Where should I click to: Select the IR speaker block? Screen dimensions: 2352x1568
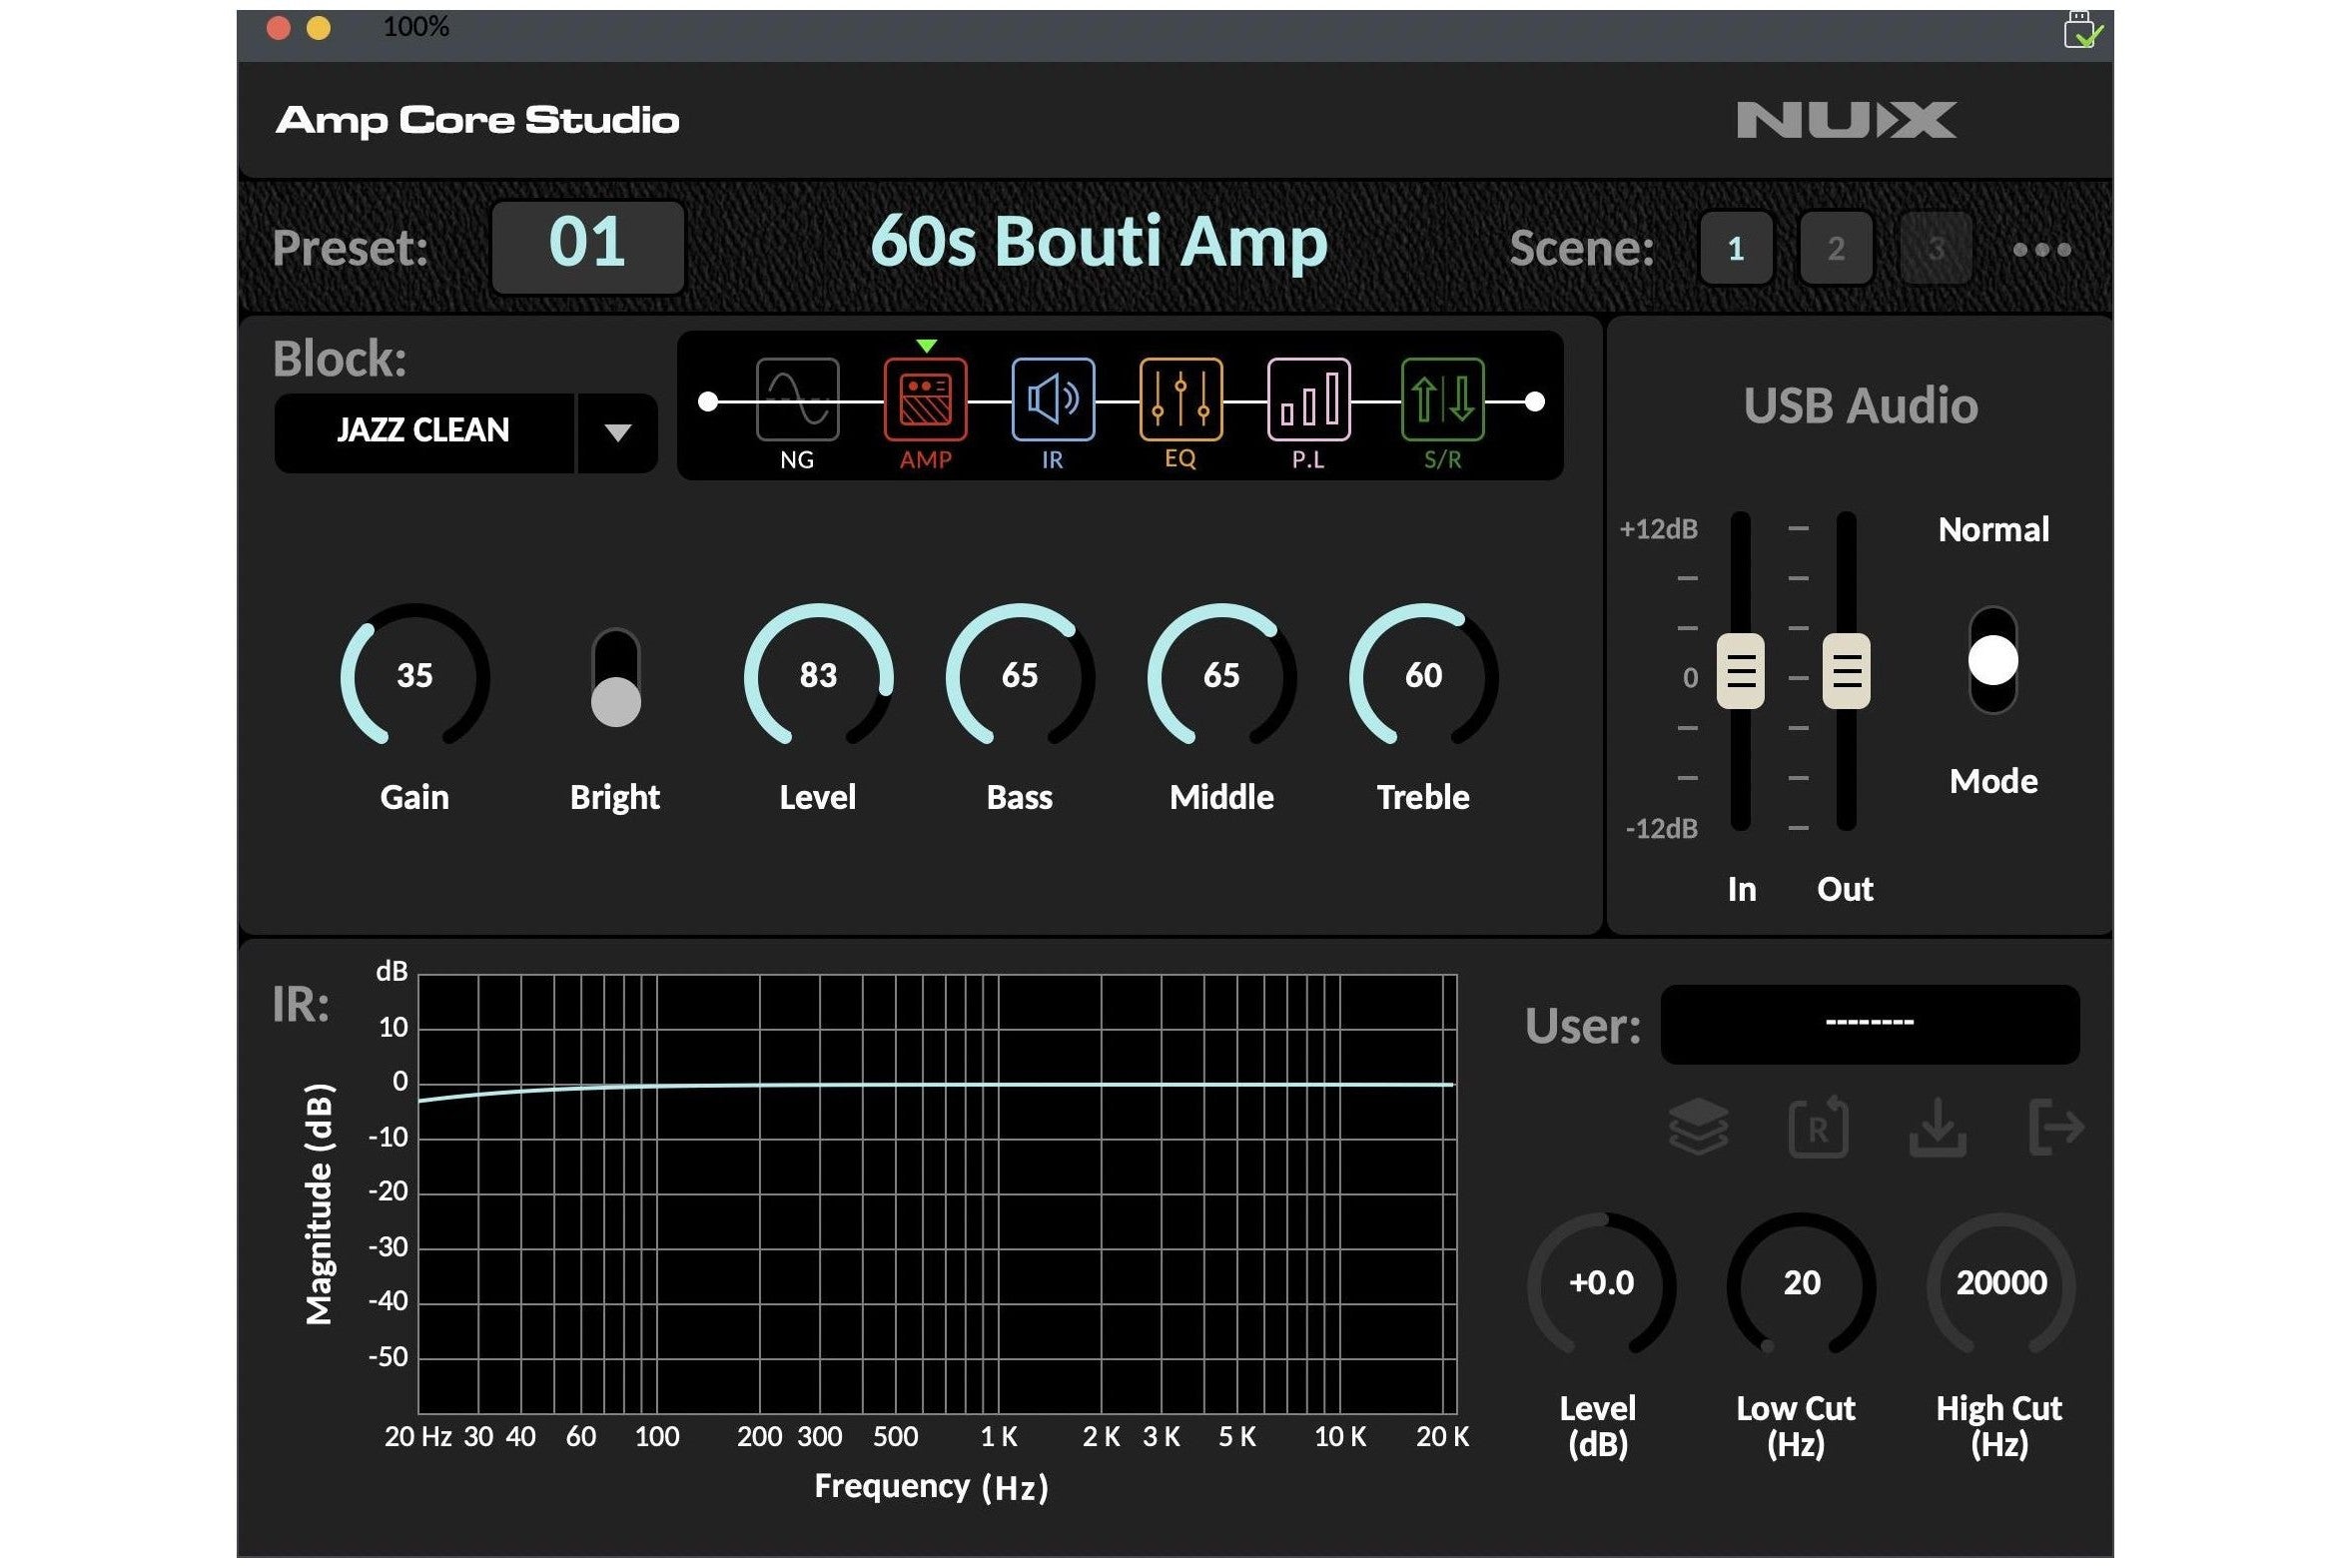point(1053,400)
